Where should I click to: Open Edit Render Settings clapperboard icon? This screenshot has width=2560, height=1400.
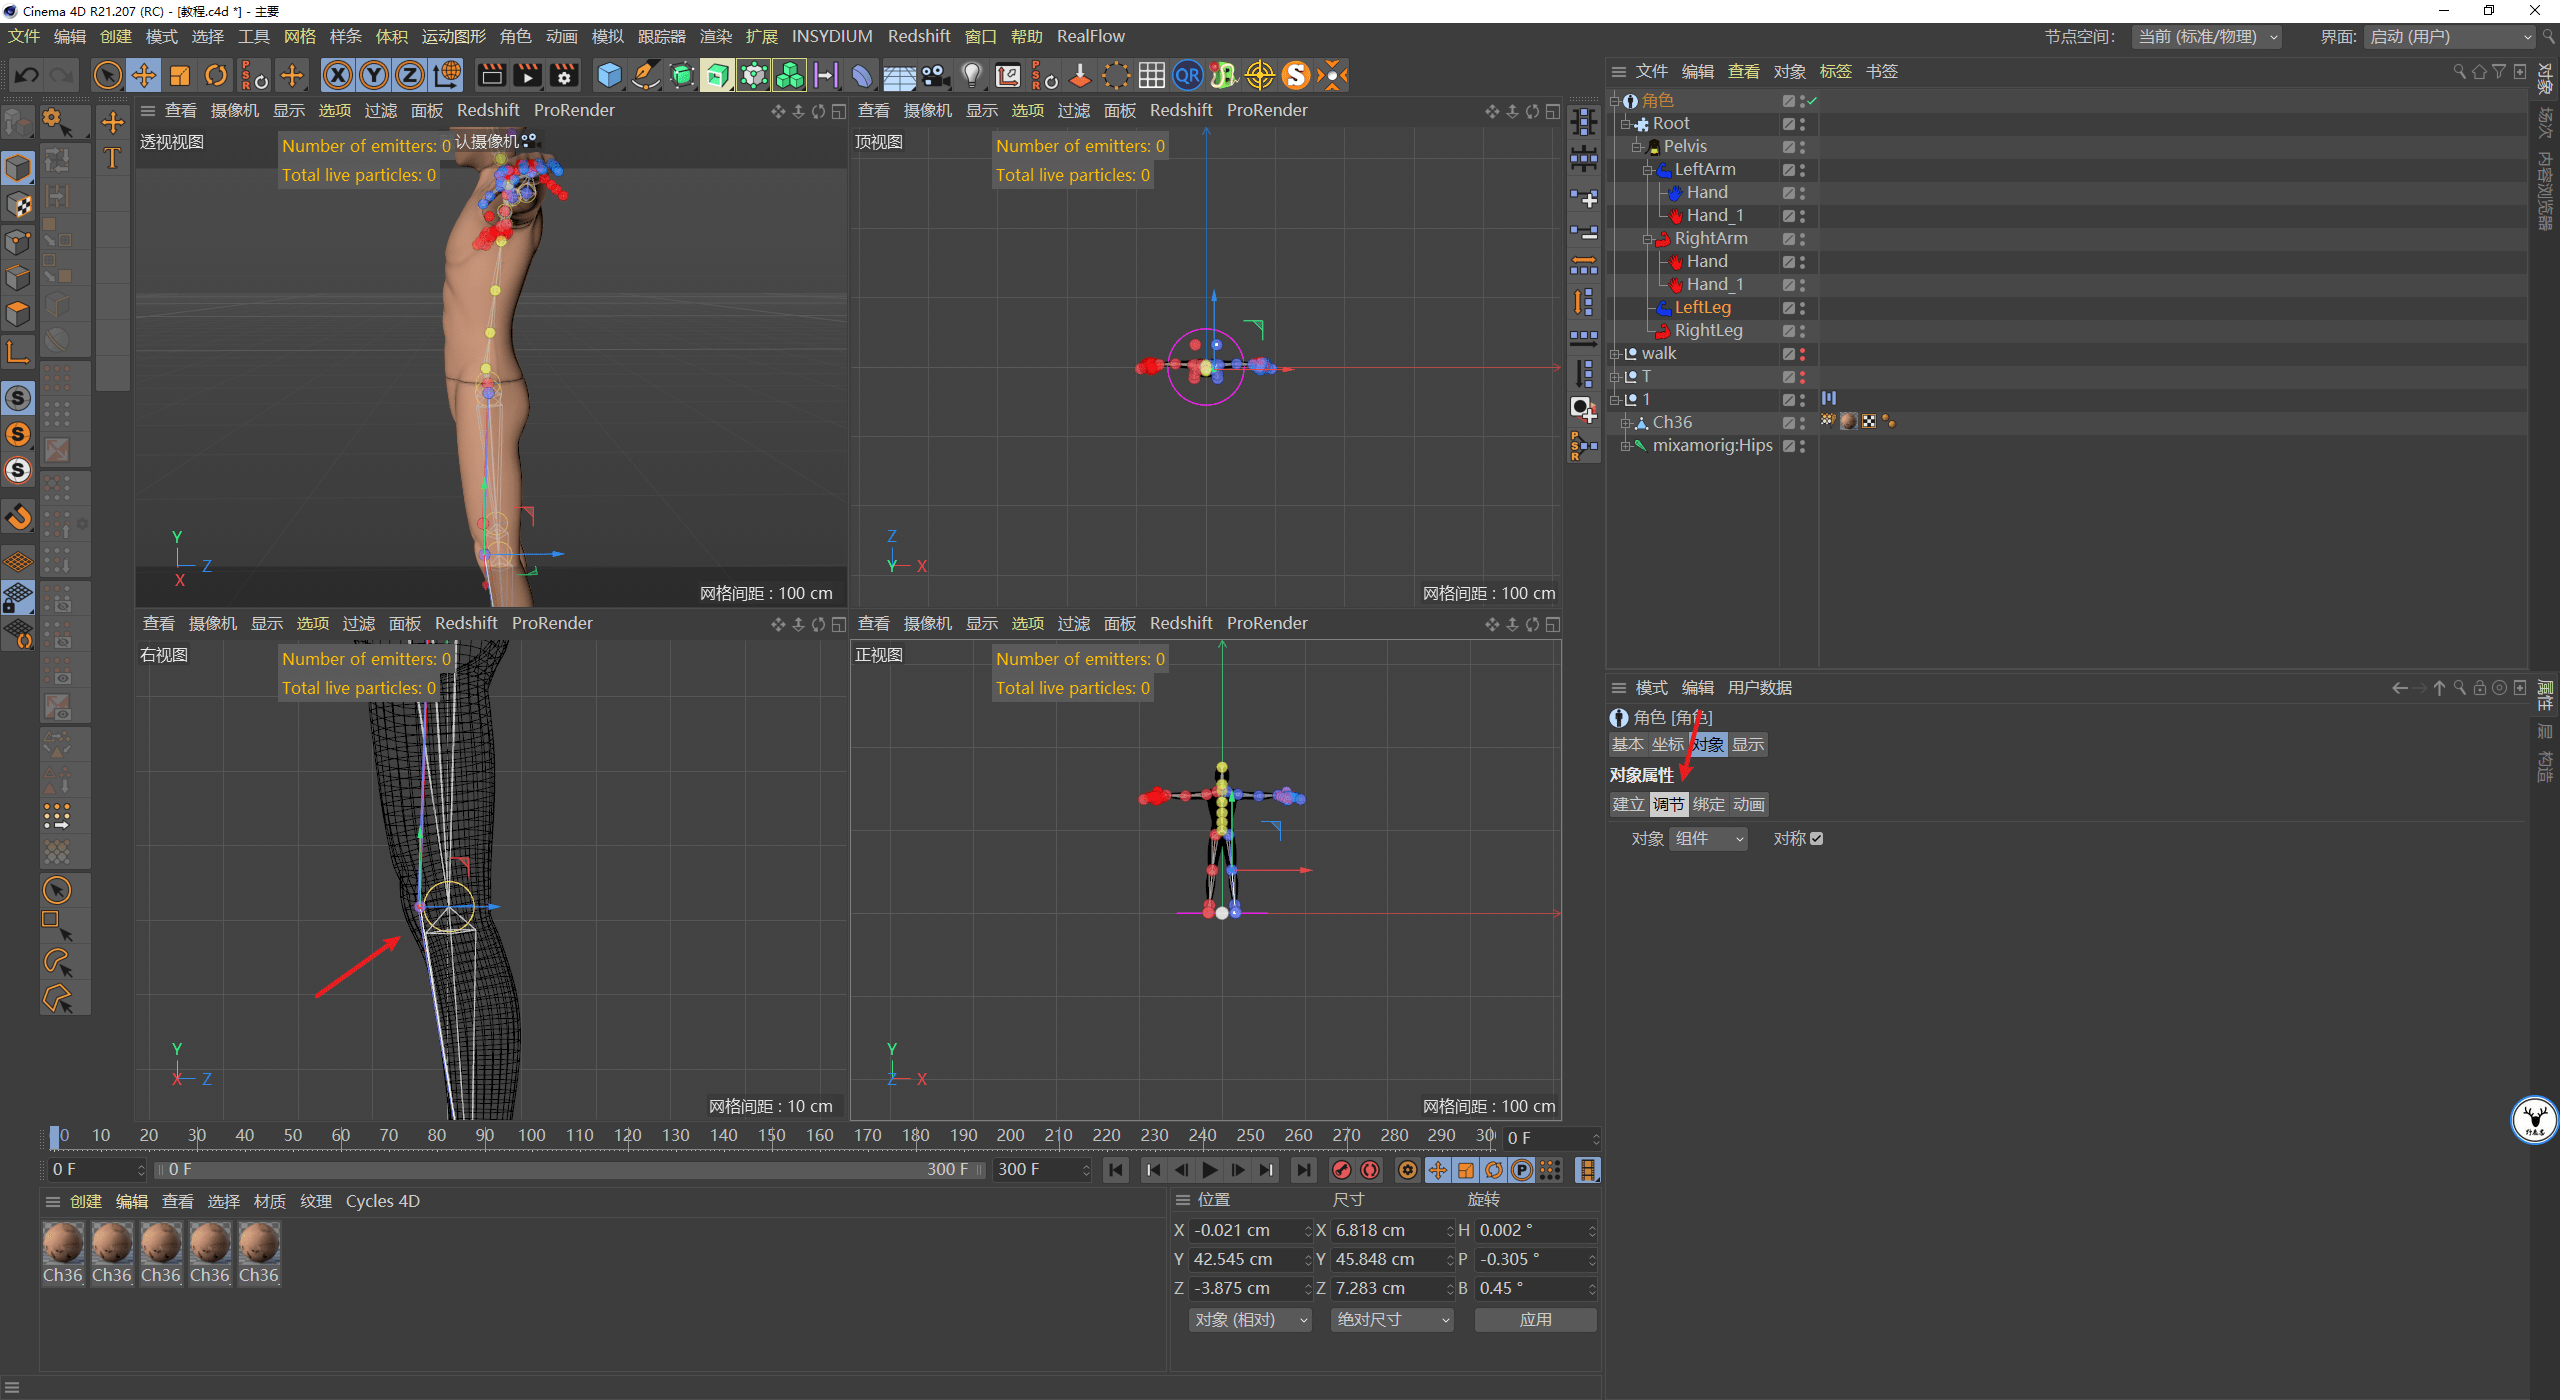coord(564,76)
